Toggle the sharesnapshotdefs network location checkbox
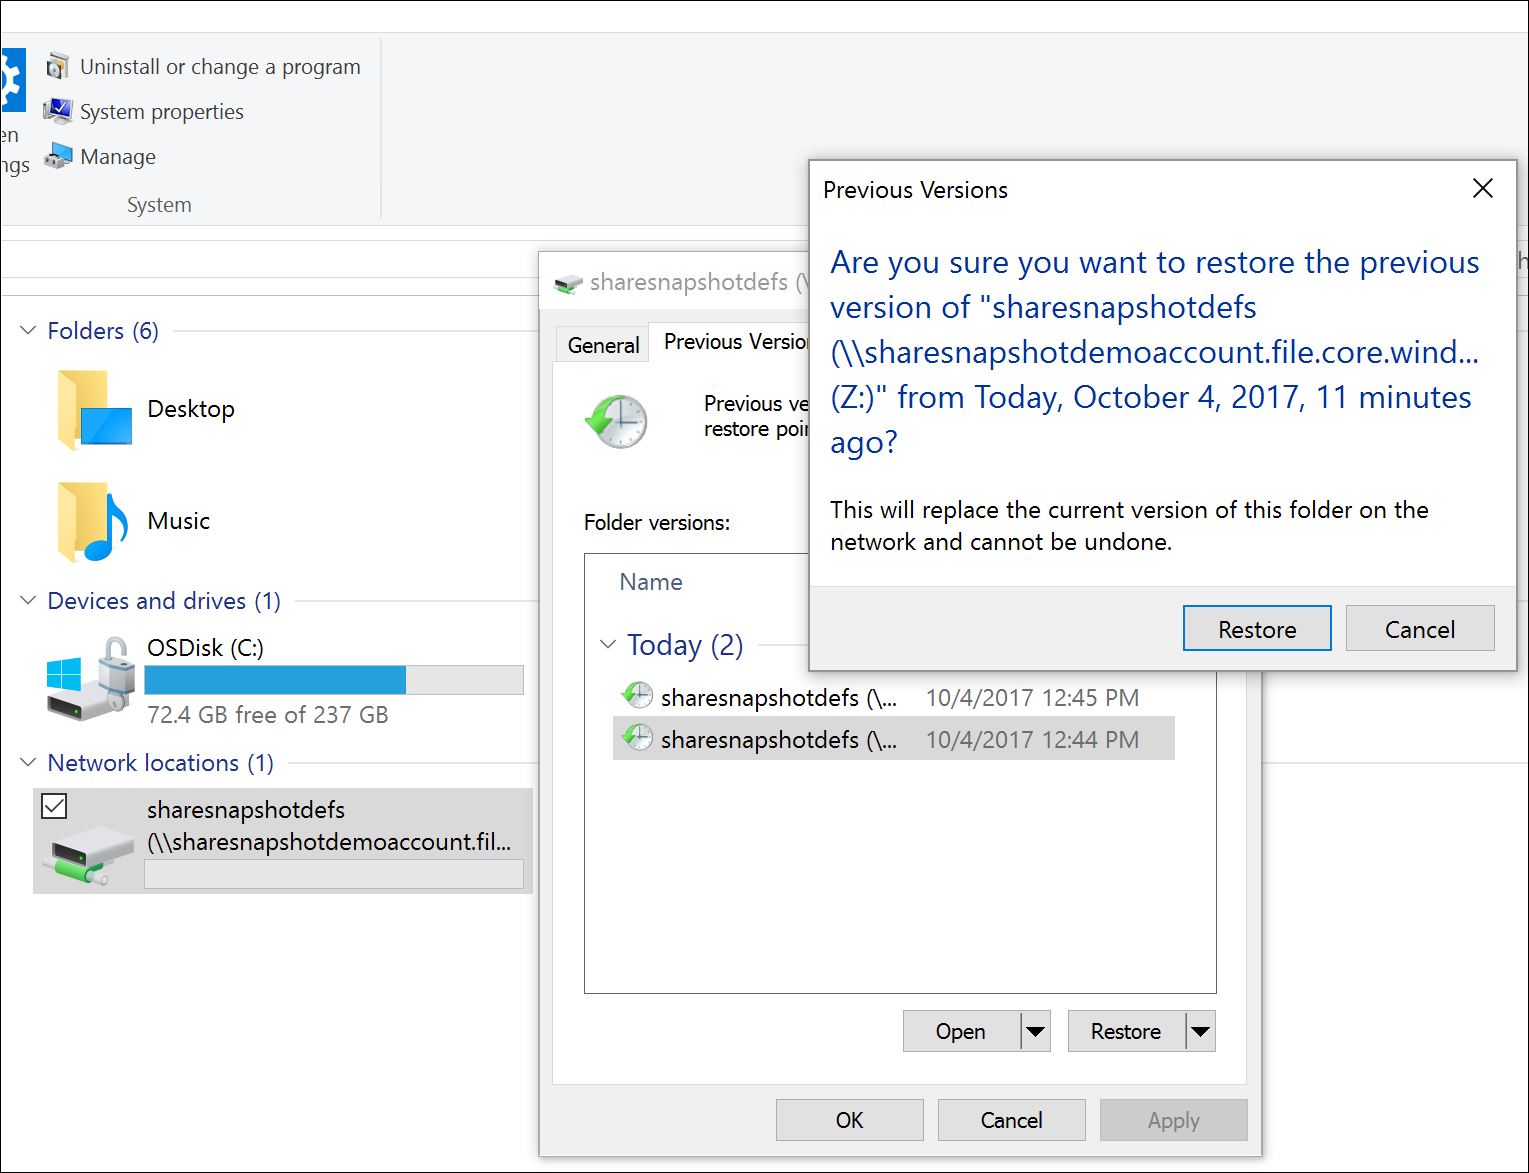The width and height of the screenshot is (1529, 1173). click(x=54, y=806)
